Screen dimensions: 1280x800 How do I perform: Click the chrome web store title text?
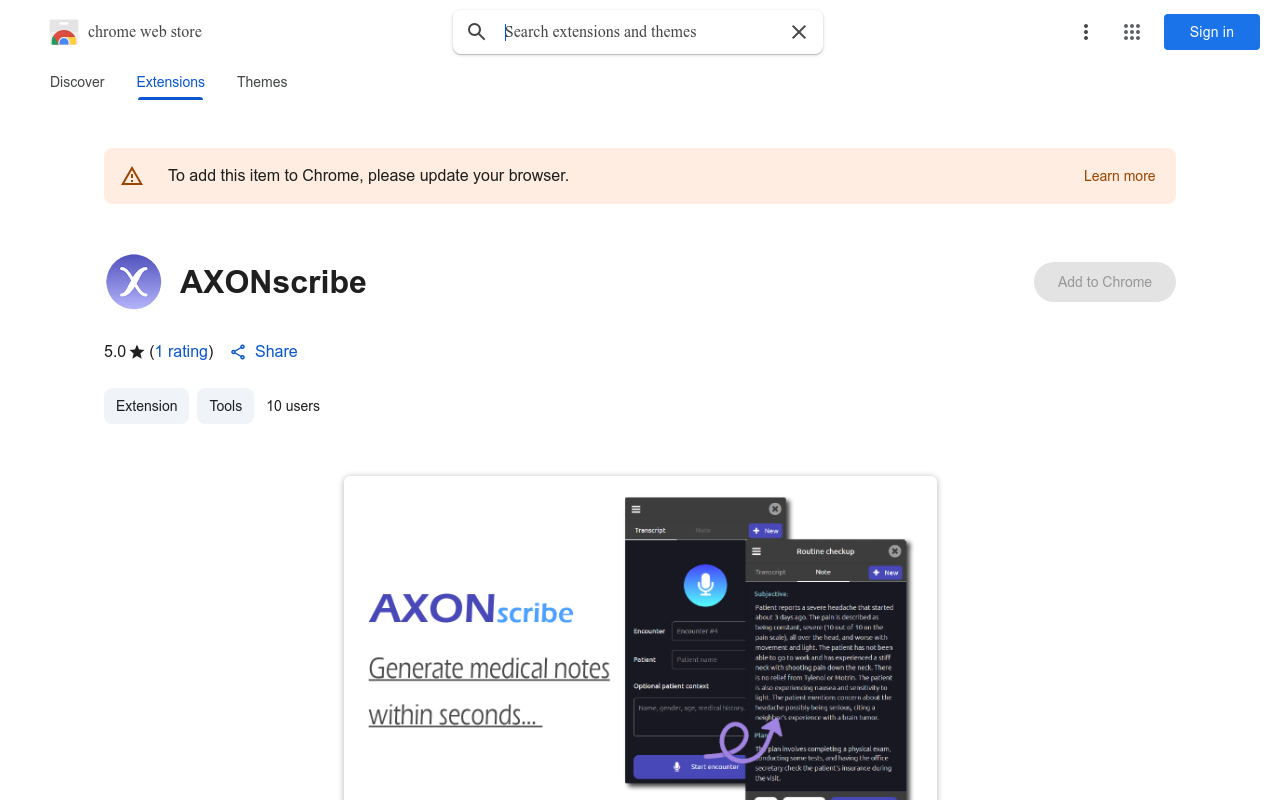click(x=145, y=32)
